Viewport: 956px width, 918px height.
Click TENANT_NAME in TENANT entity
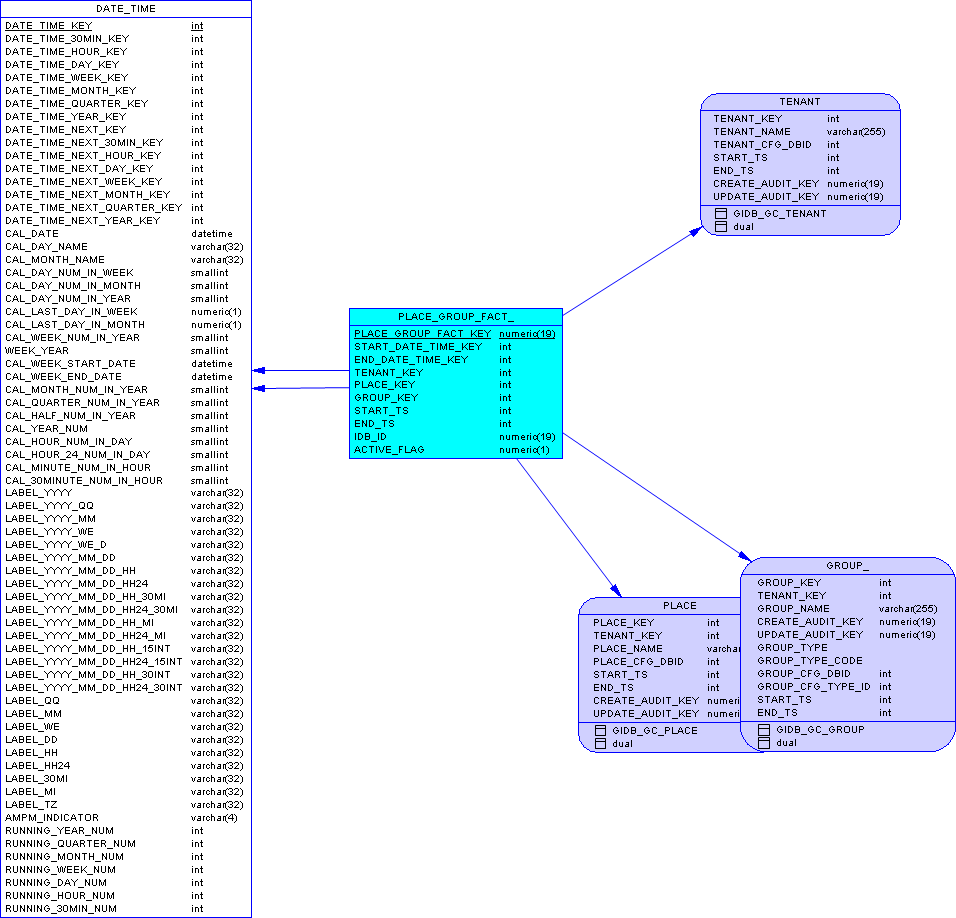pyautogui.click(x=752, y=132)
